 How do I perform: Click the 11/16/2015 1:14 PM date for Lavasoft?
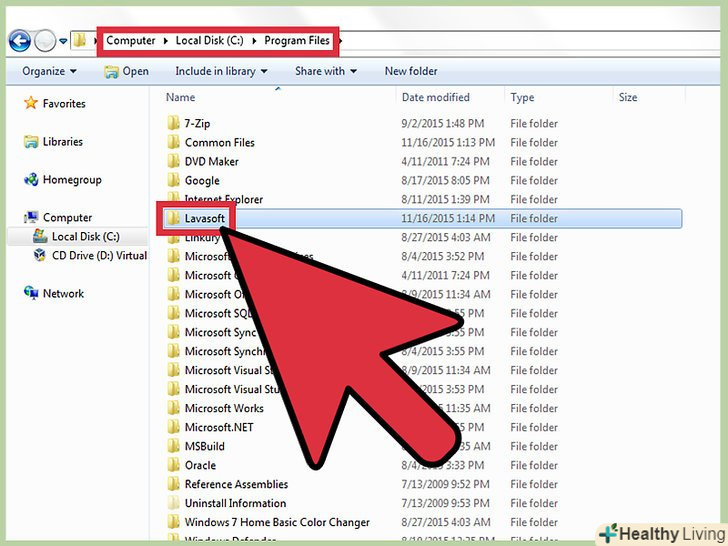coord(448,218)
